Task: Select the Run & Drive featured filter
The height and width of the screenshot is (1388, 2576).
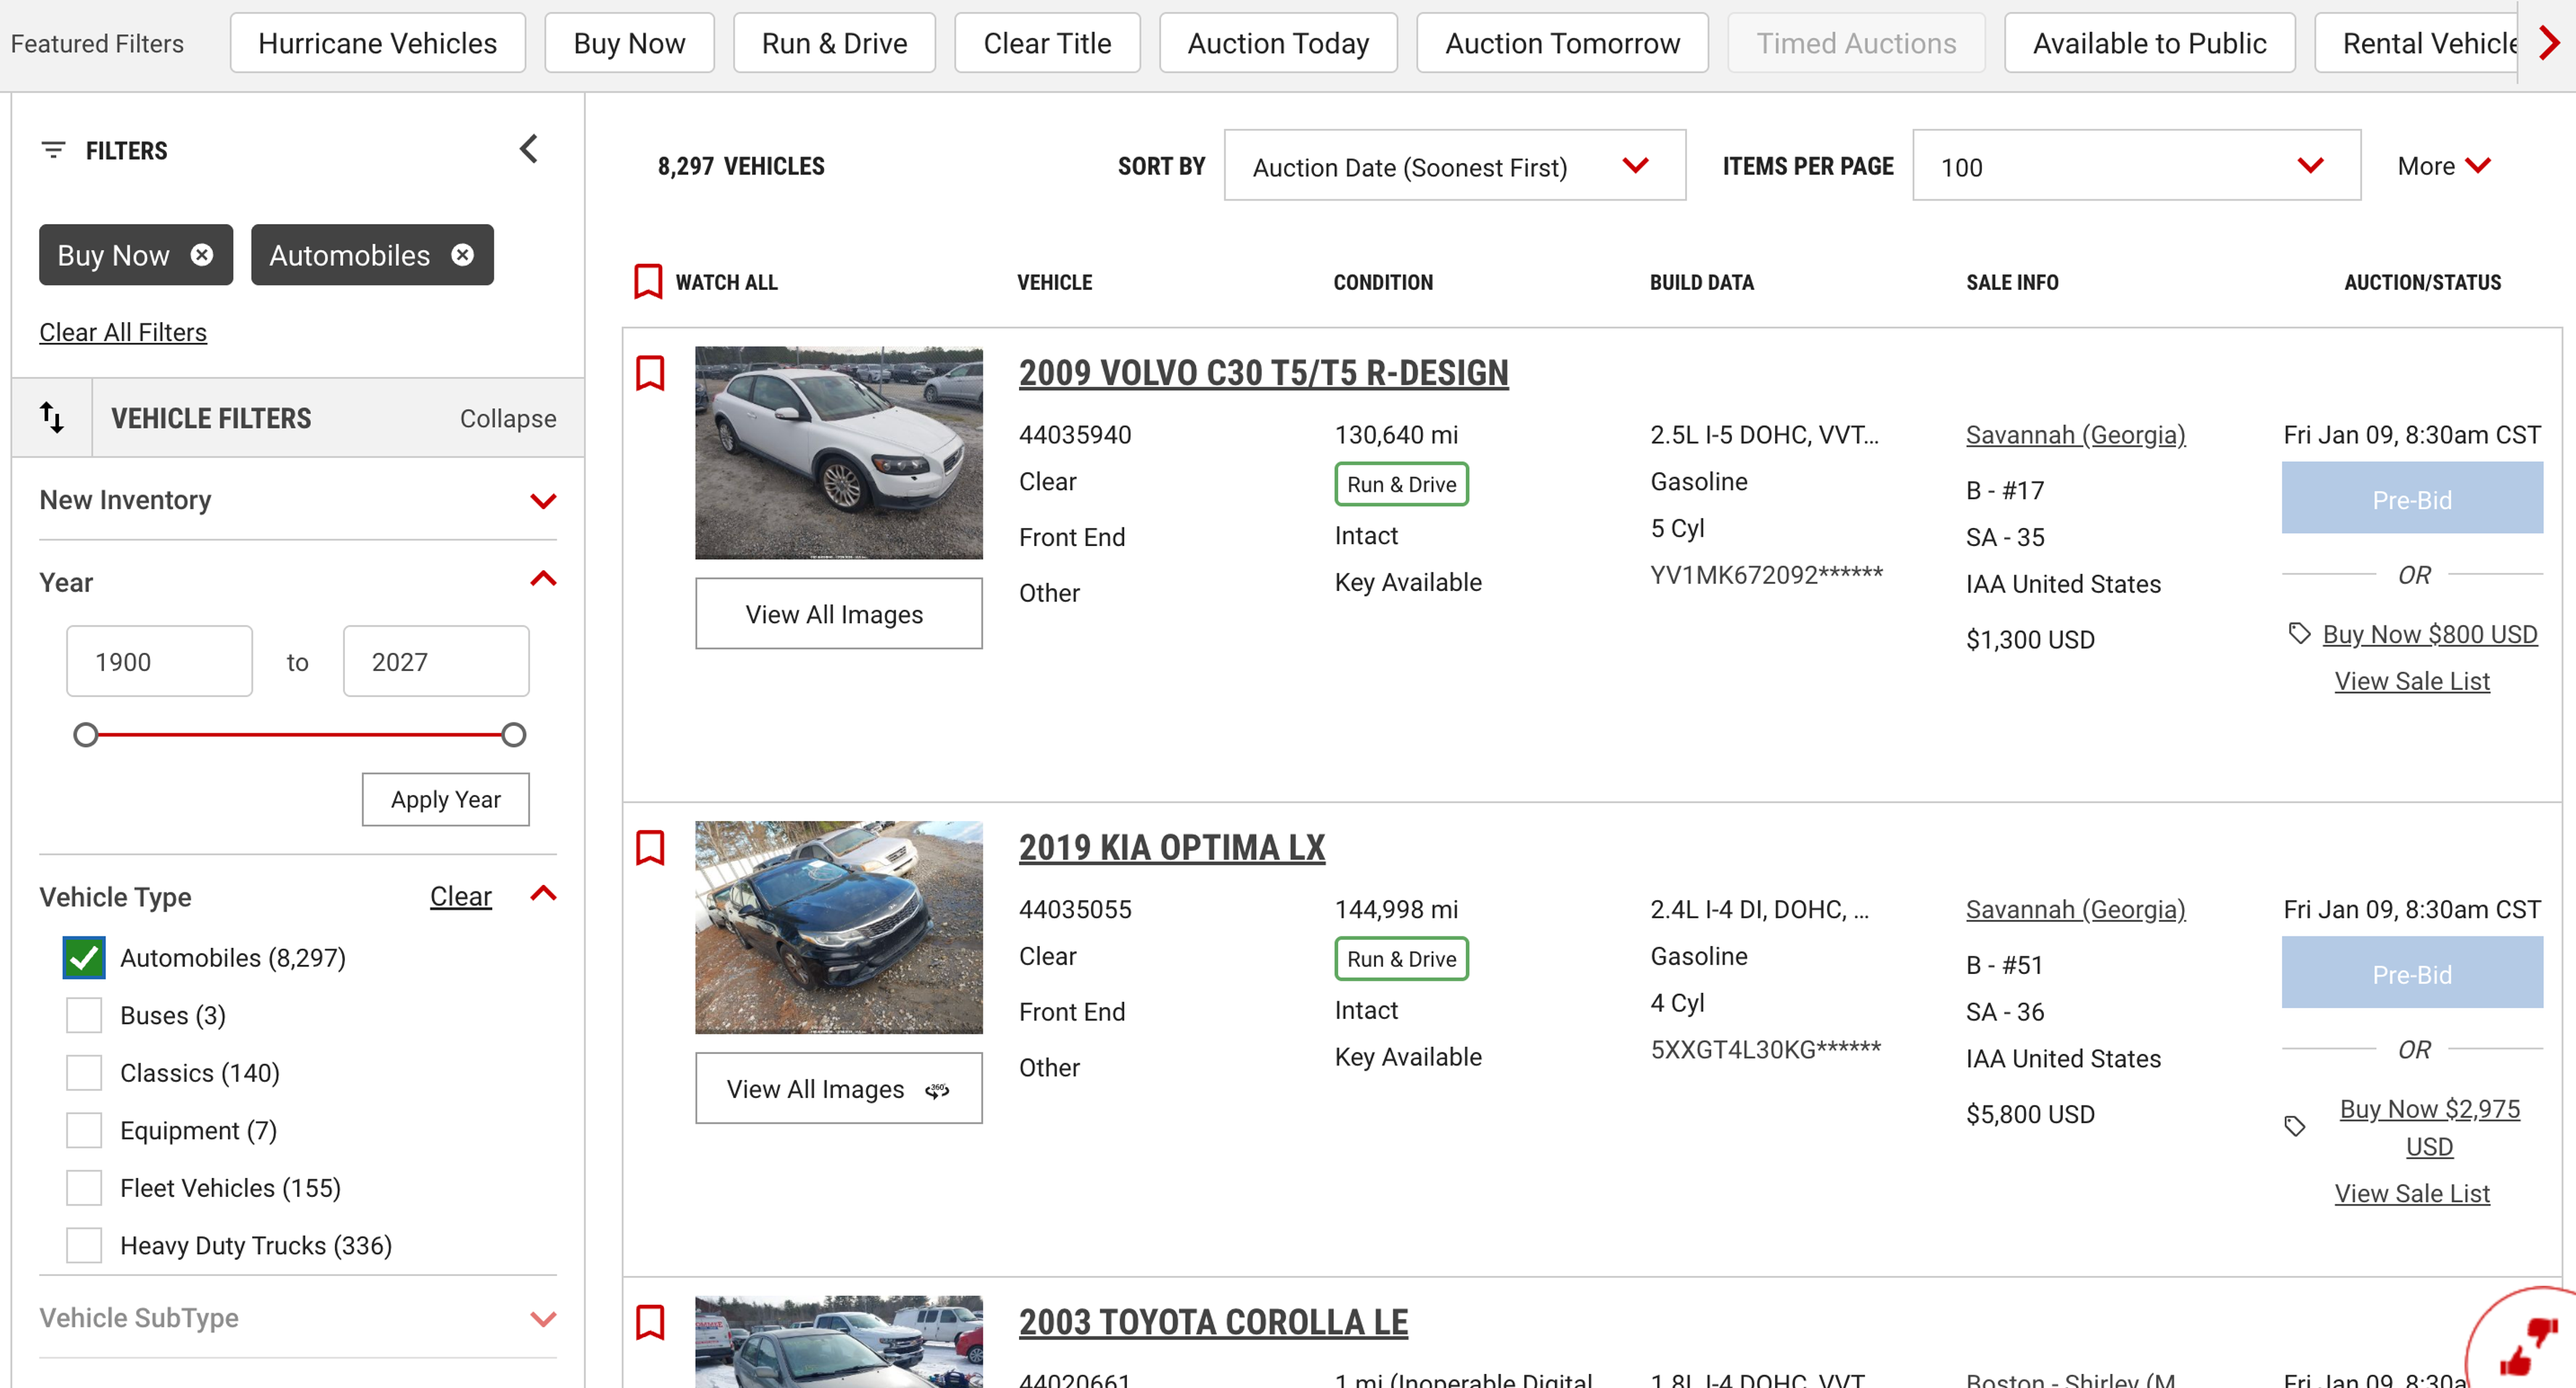Action: (x=834, y=43)
